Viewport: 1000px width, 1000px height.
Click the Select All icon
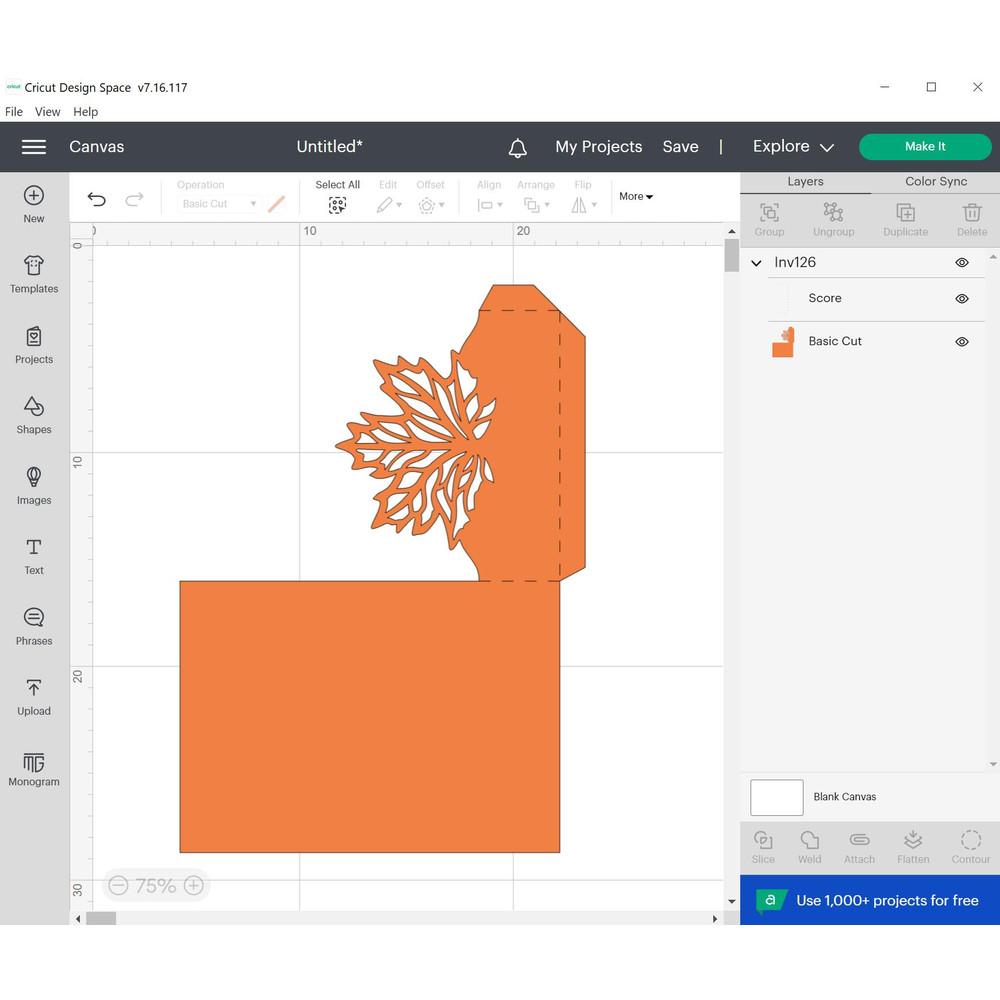click(x=337, y=204)
